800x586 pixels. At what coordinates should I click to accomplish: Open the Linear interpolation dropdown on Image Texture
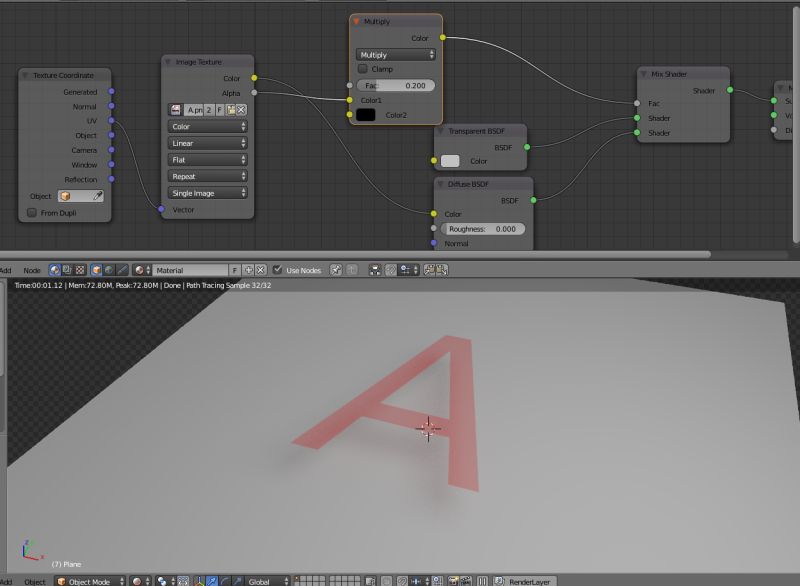[x=207, y=142]
